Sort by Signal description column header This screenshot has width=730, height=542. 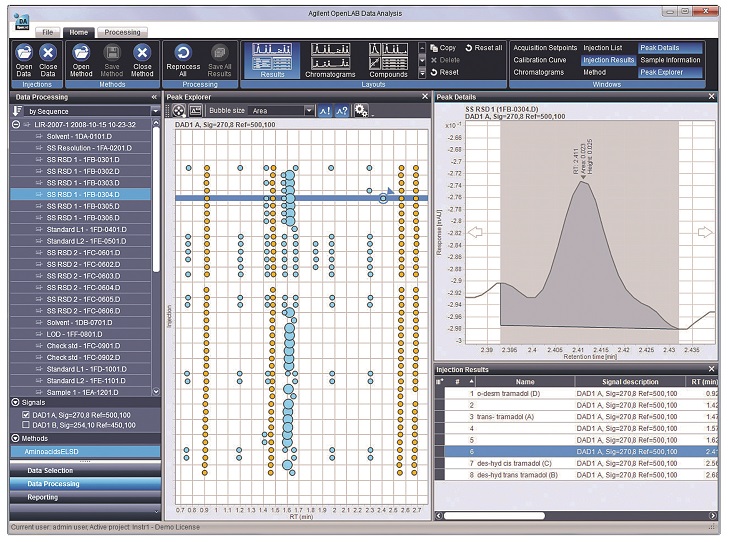point(630,381)
